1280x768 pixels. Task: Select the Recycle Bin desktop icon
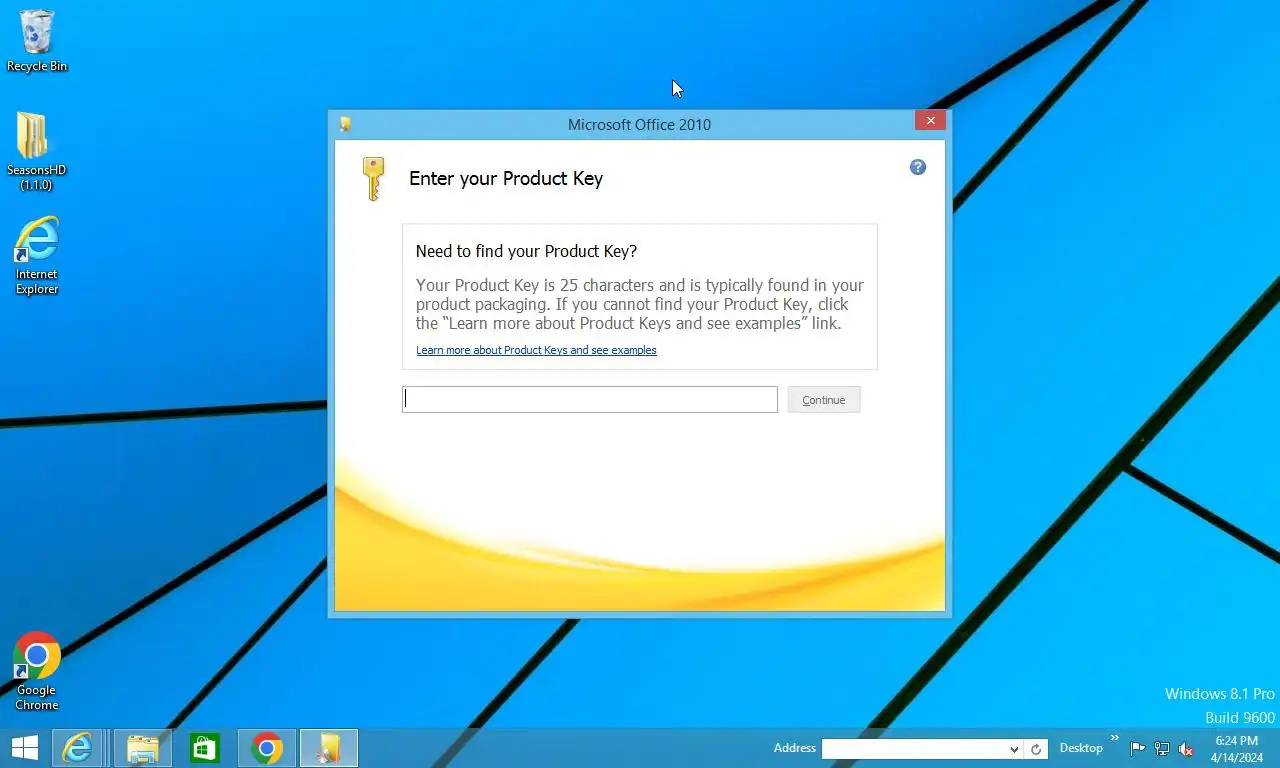click(x=37, y=41)
